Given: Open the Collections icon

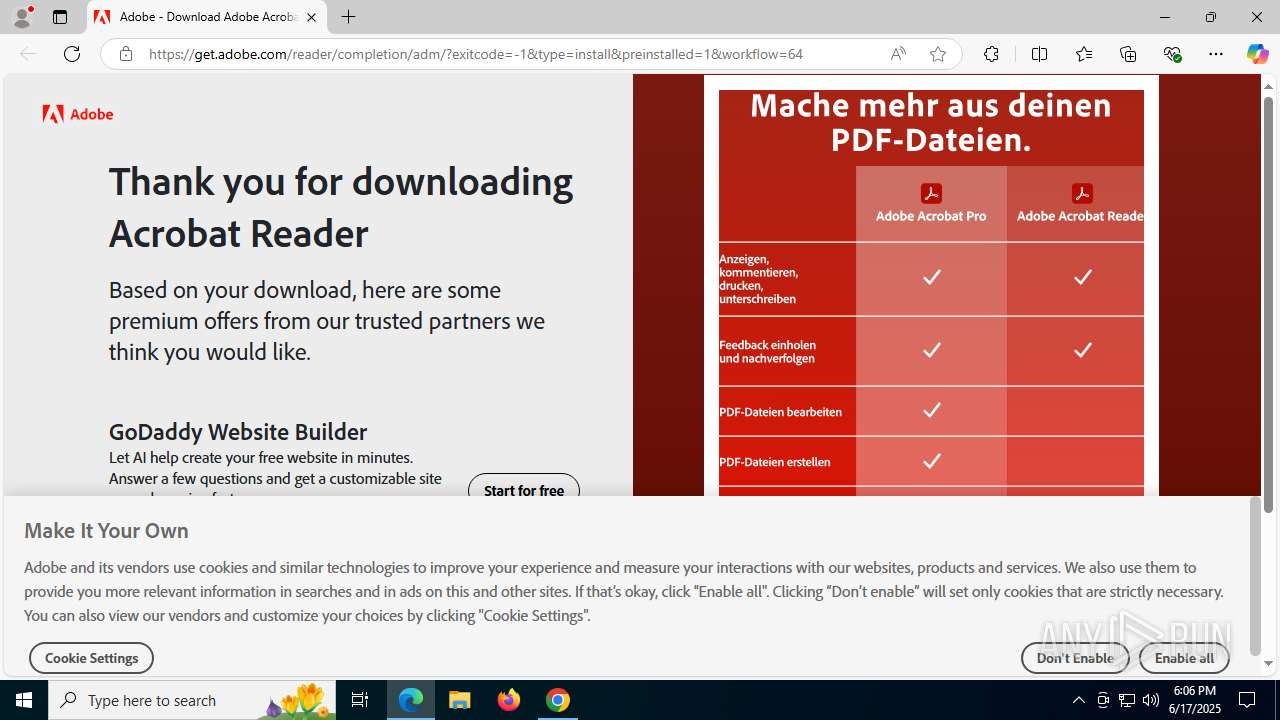Looking at the screenshot, I should pyautogui.click(x=1128, y=54).
